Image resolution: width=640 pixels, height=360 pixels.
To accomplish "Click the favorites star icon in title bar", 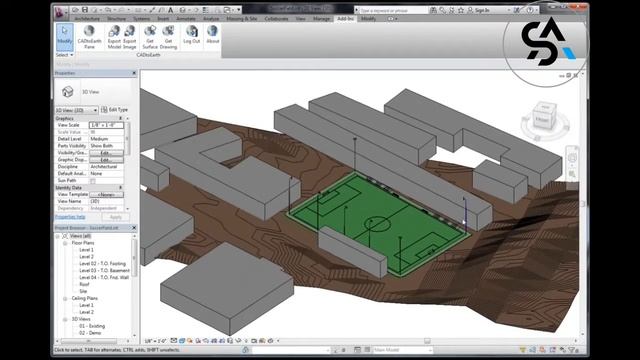I will [x=461, y=10].
